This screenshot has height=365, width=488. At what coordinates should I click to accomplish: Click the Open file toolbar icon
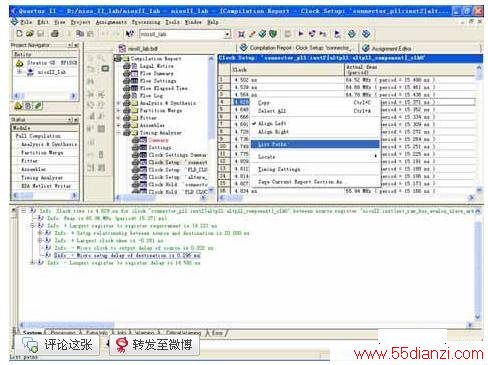coord(30,33)
